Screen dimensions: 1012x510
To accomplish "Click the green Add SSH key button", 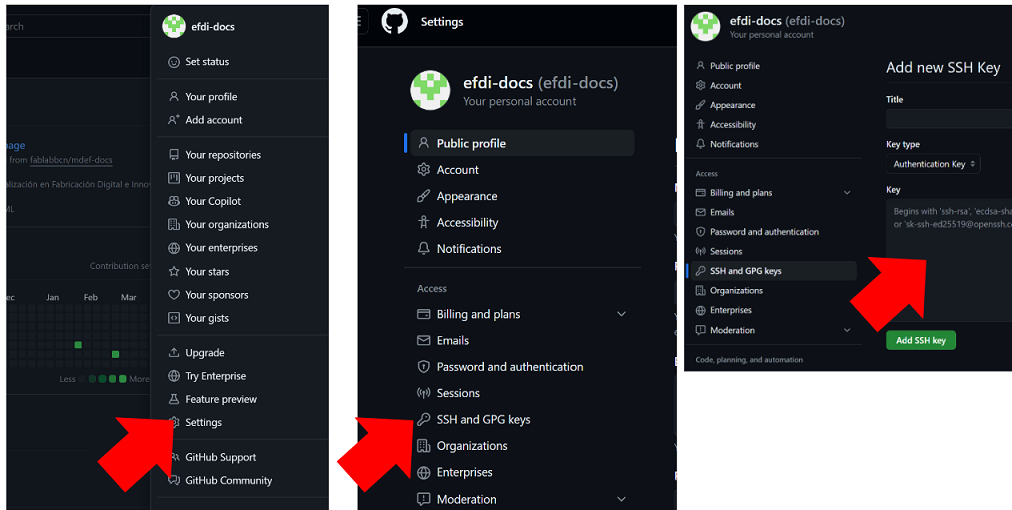I will pos(921,340).
